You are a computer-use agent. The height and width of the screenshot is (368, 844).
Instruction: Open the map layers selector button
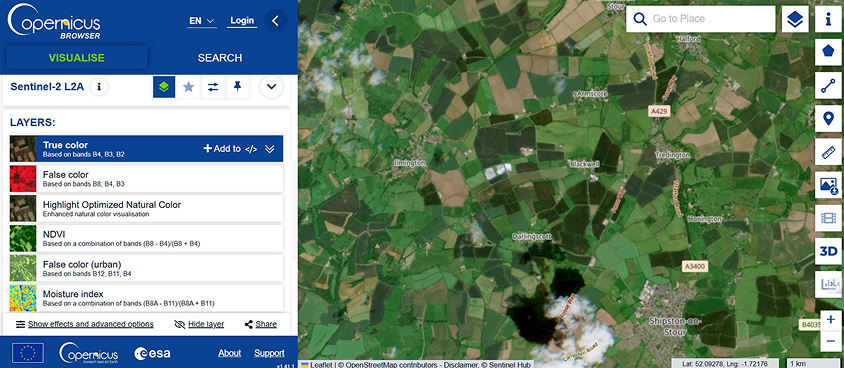coord(795,19)
